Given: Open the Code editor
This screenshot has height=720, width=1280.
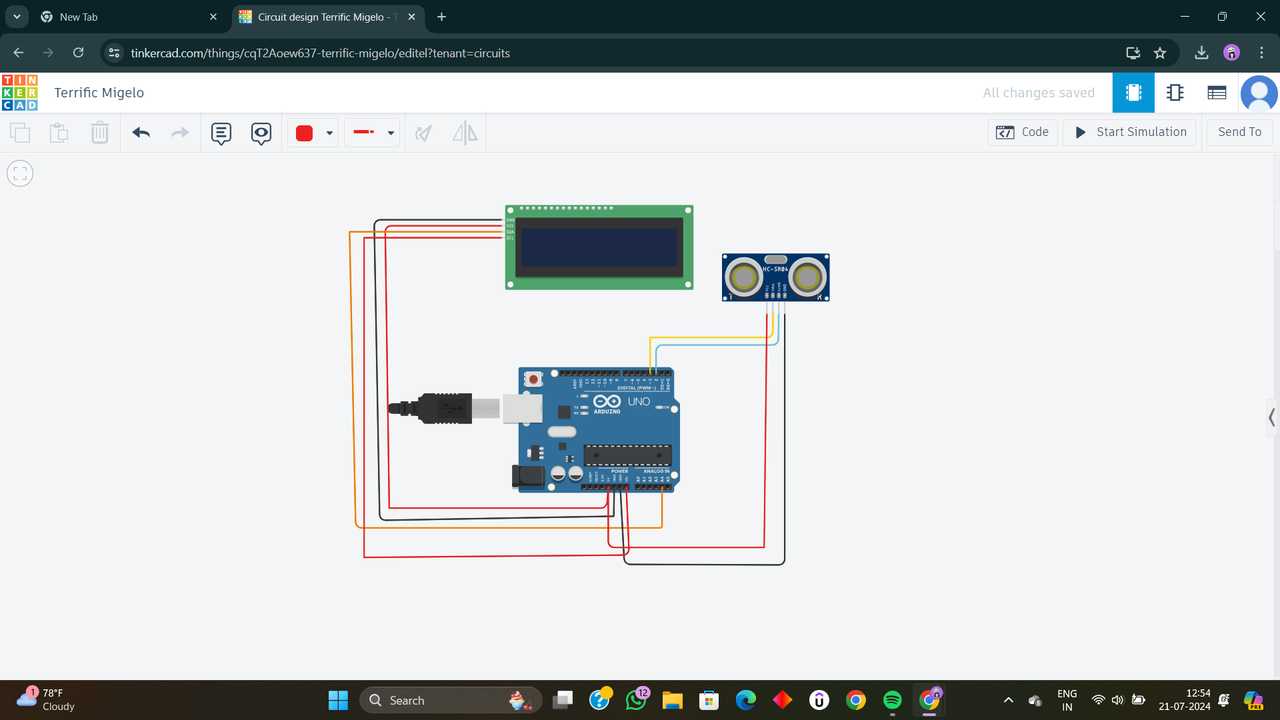Looking at the screenshot, I should point(1023,132).
